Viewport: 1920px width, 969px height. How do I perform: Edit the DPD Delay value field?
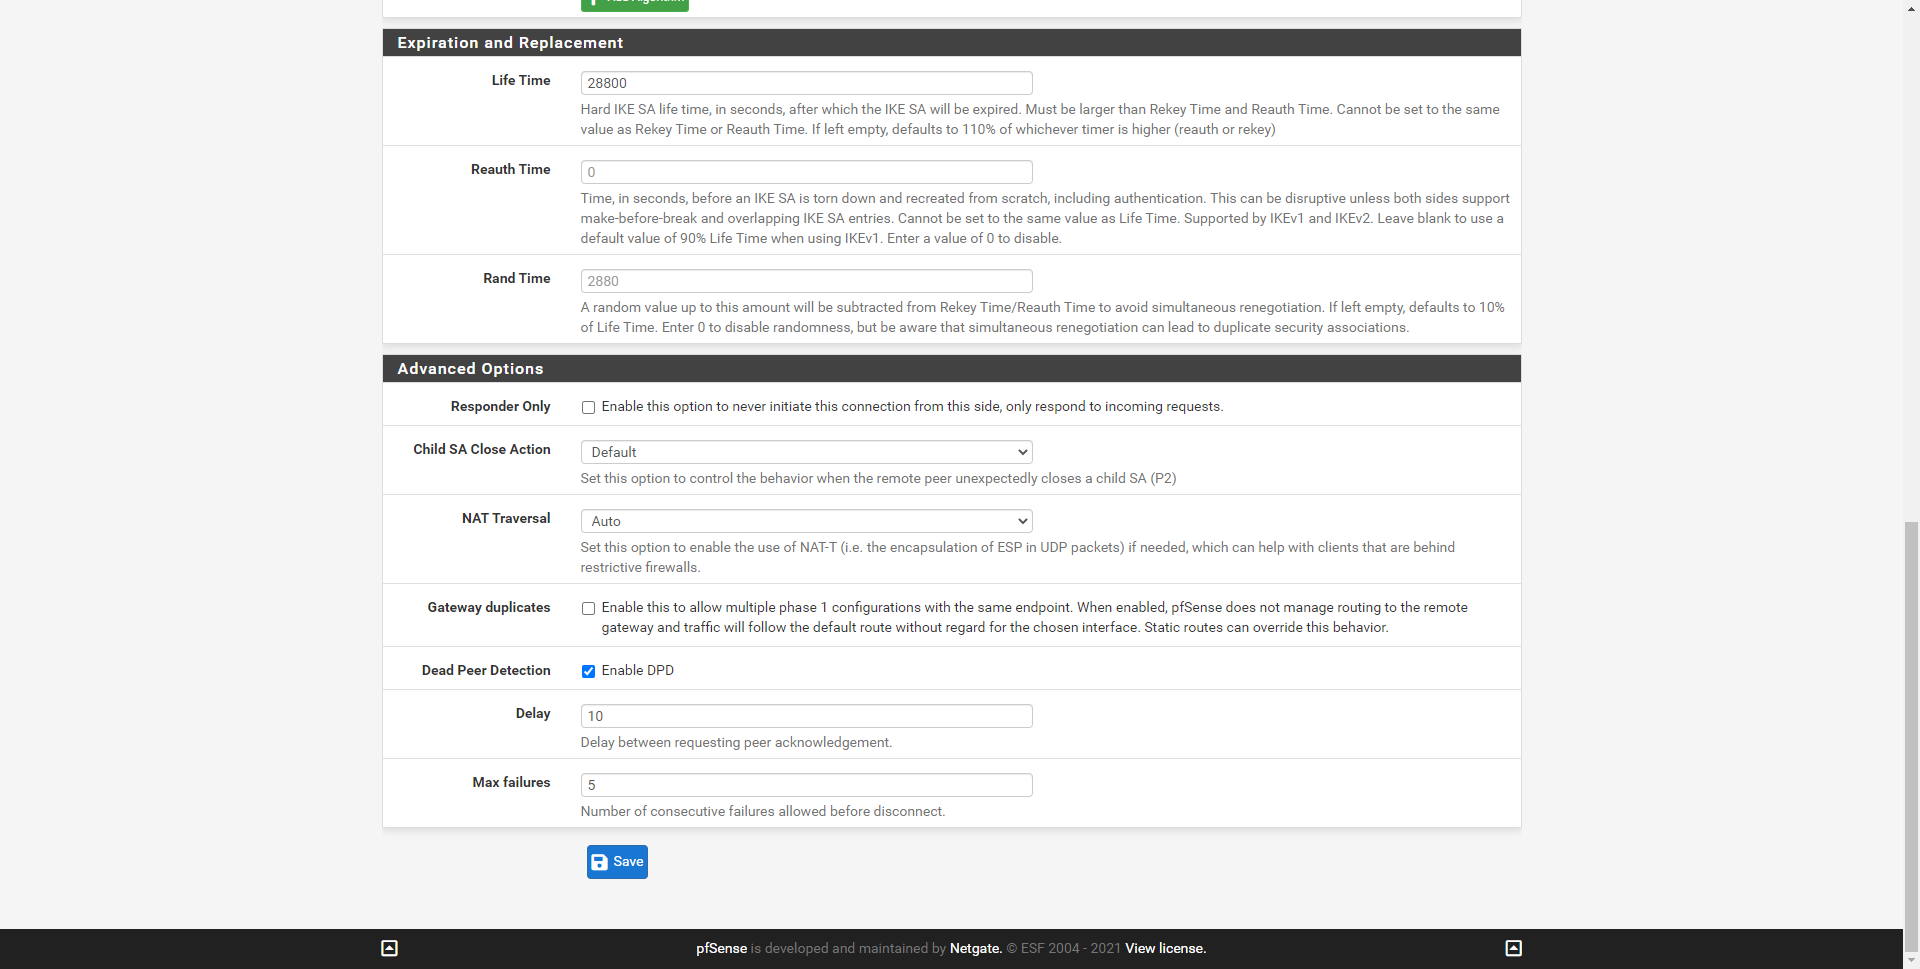[806, 716]
